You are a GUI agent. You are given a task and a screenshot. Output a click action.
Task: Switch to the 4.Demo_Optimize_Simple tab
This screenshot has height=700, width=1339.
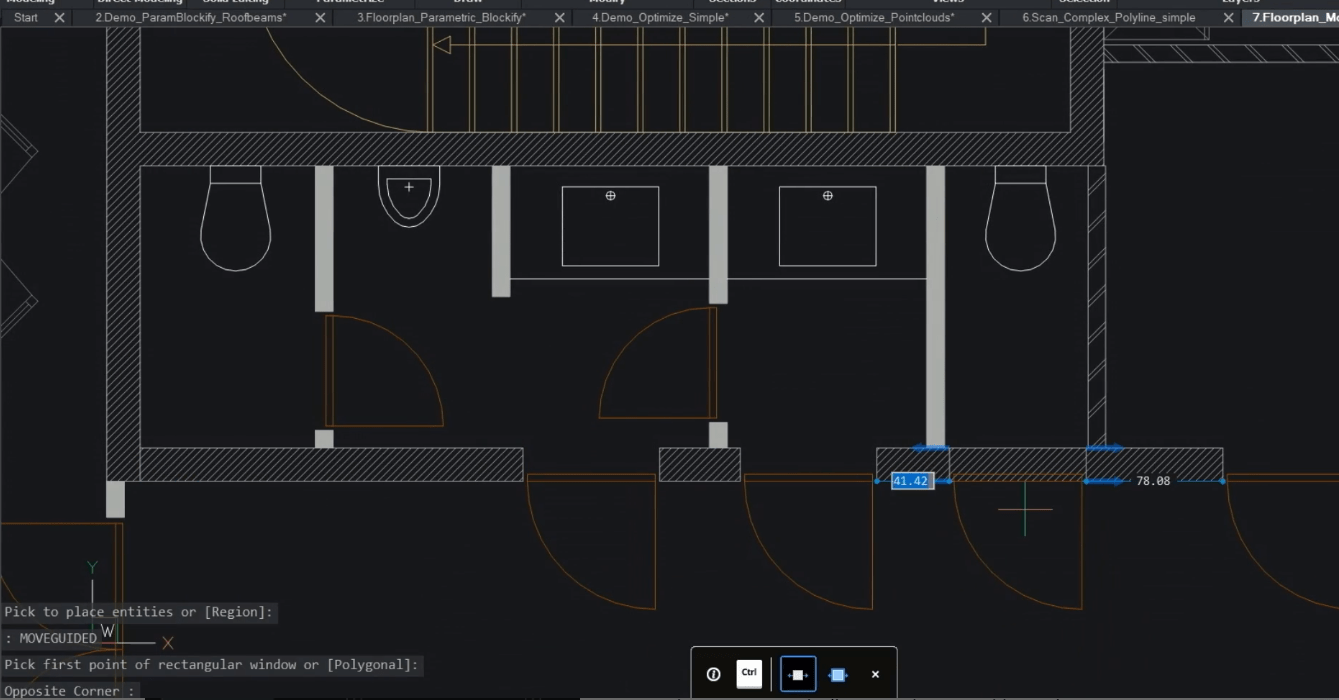pyautogui.click(x=660, y=18)
